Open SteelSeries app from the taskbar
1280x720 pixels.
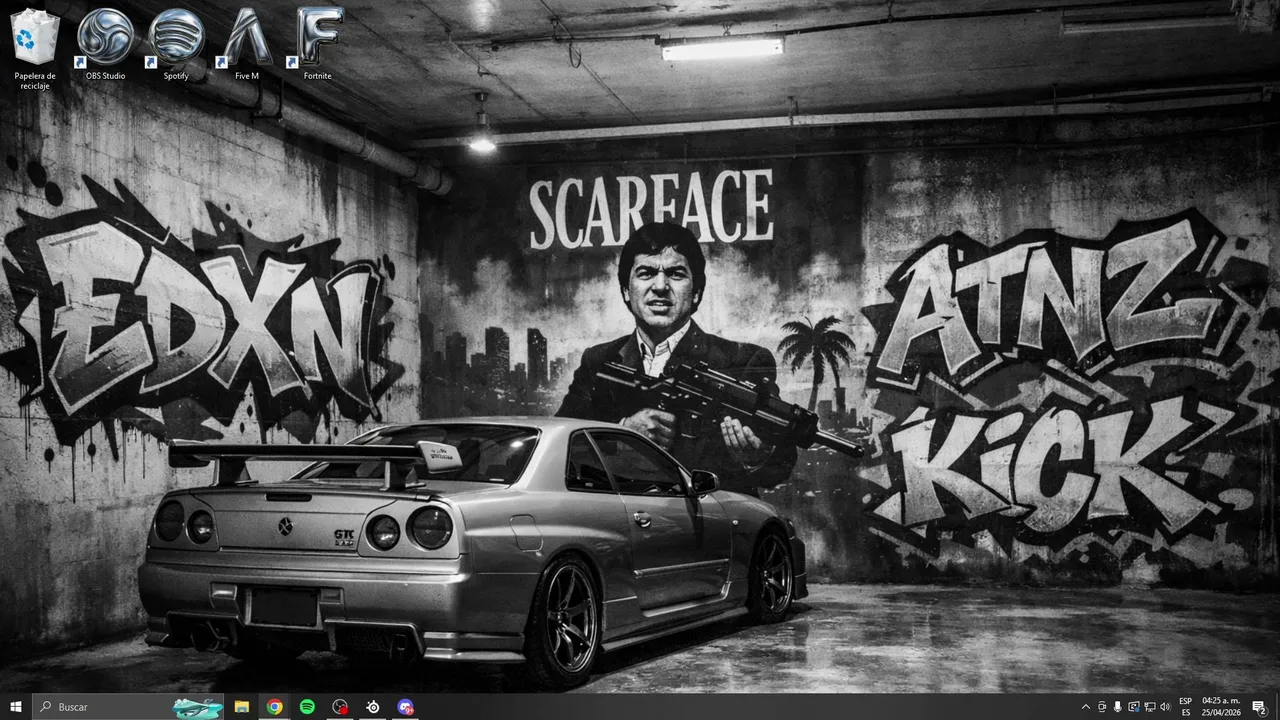(373, 707)
